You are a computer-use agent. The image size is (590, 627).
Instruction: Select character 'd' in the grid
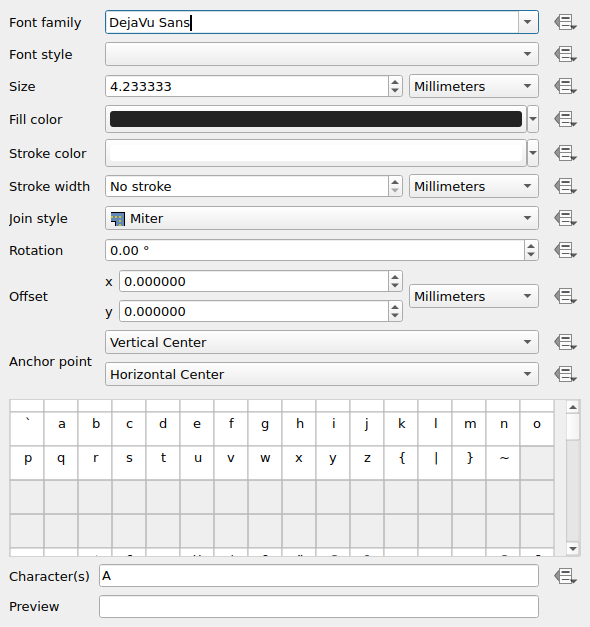click(x=163, y=428)
